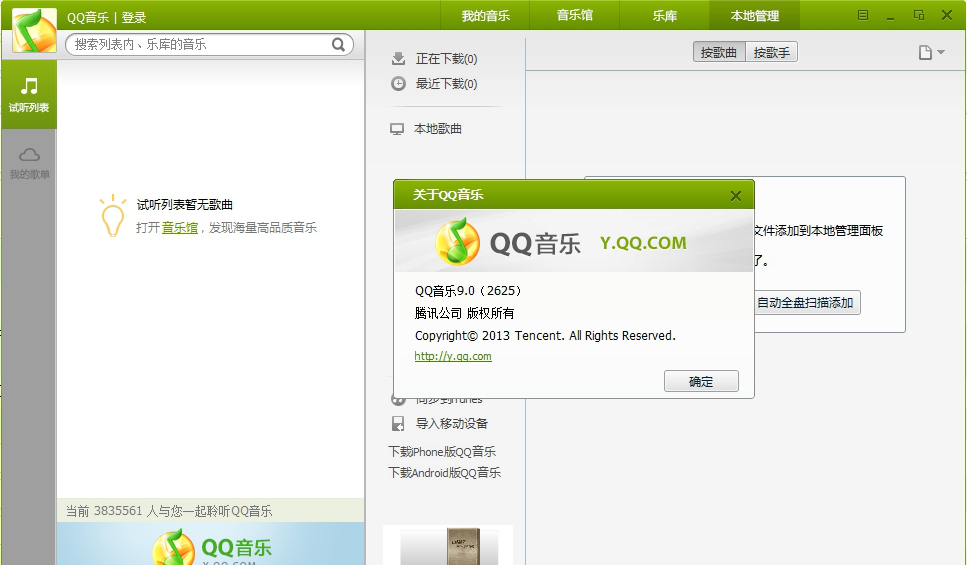This screenshot has width=967, height=587.
Task: Sort local music 按歌曲
Action: (x=719, y=52)
